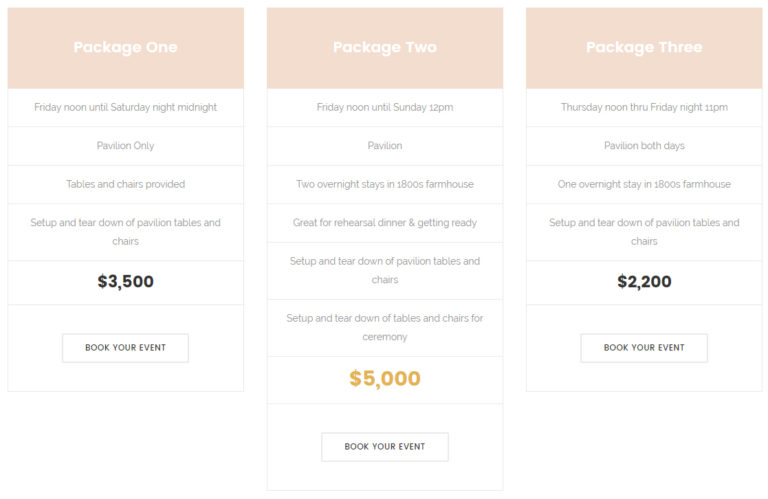This screenshot has height=499, width=768.
Task: Click Book Your Event under Package Two
Action: pyautogui.click(x=384, y=447)
